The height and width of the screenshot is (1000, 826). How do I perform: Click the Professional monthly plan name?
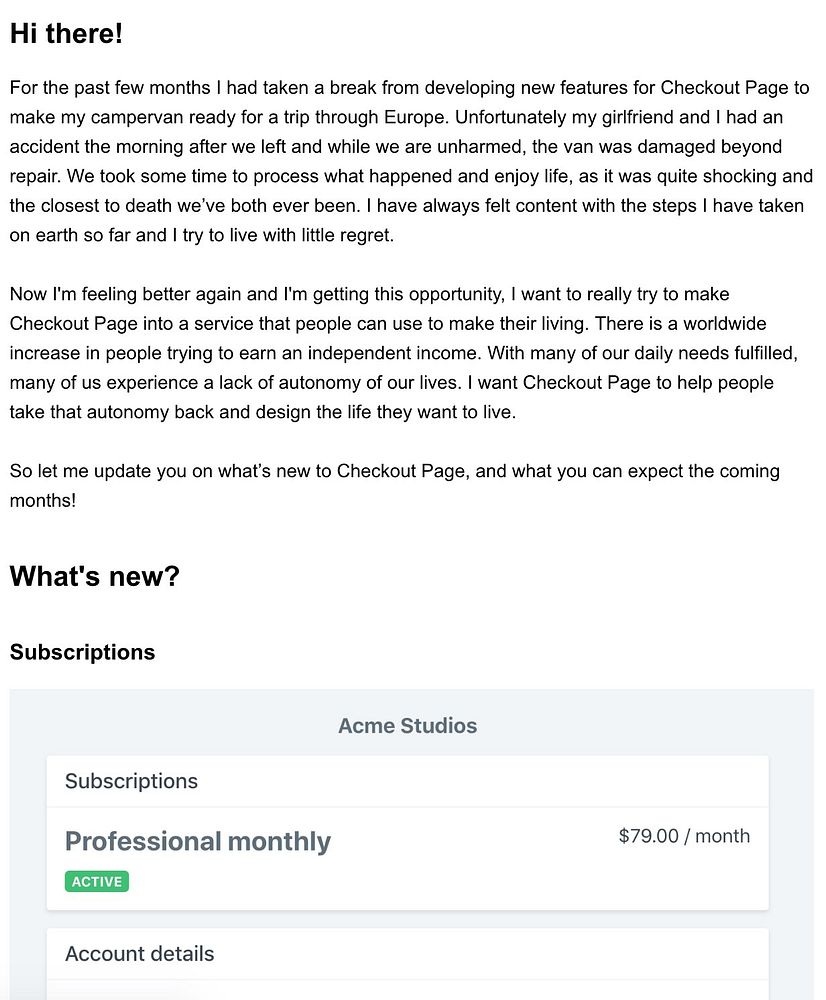pos(197,841)
